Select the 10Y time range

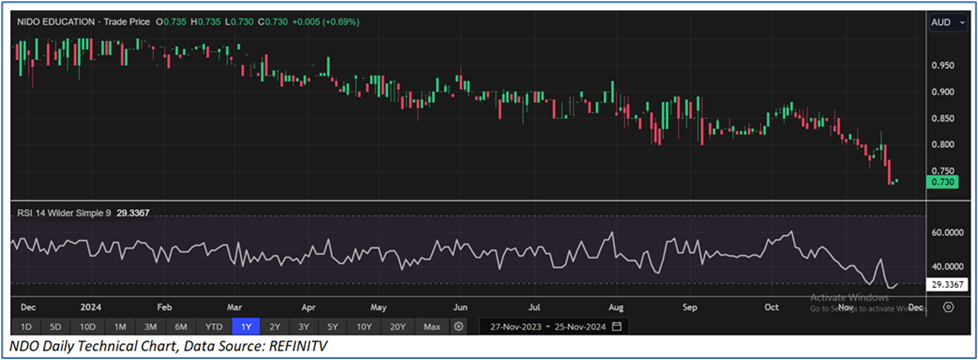[364, 326]
